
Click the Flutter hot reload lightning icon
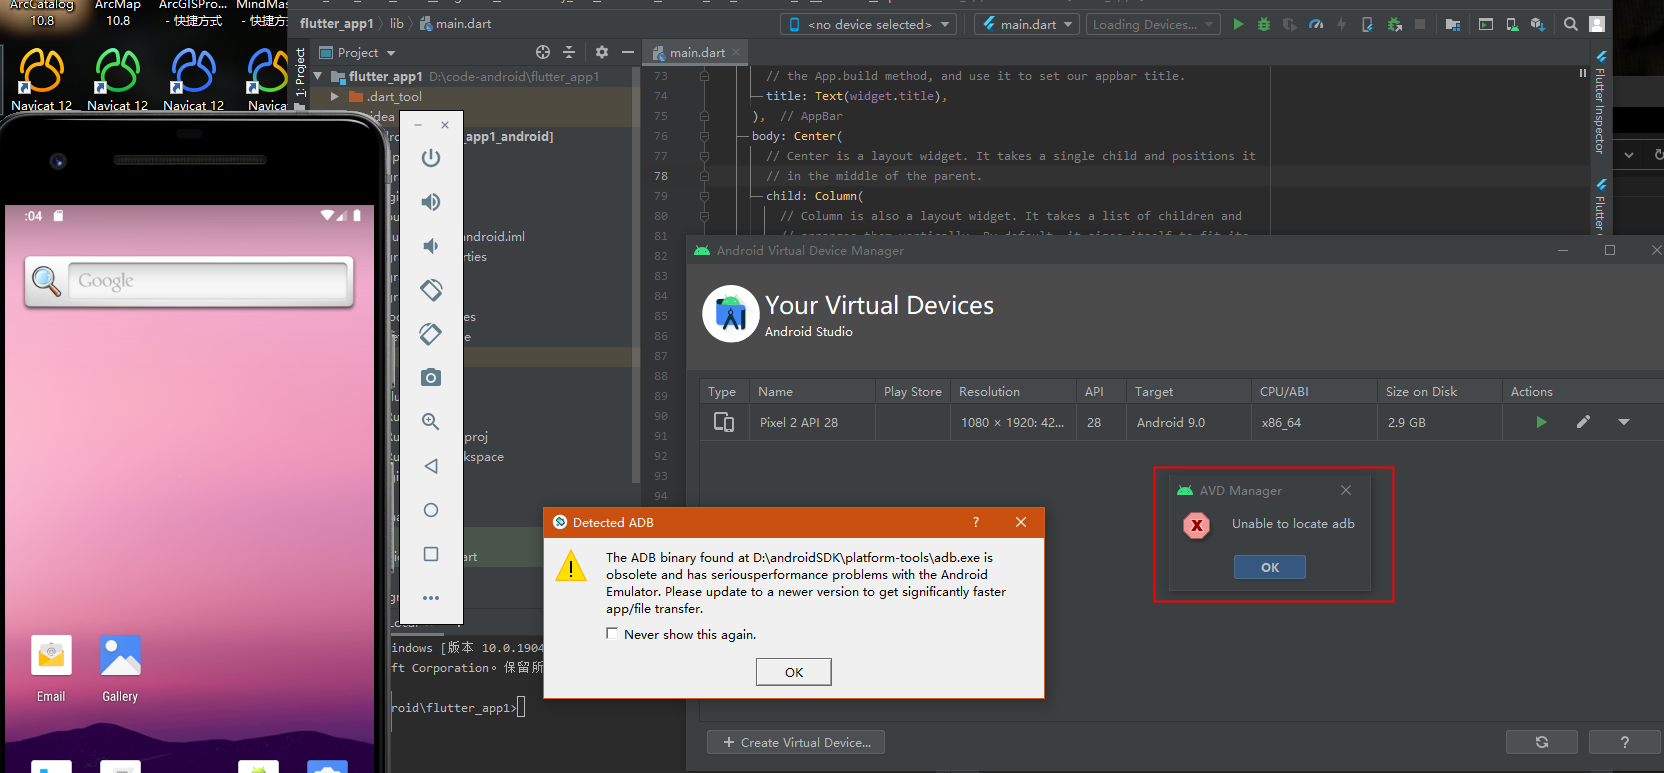(1342, 24)
